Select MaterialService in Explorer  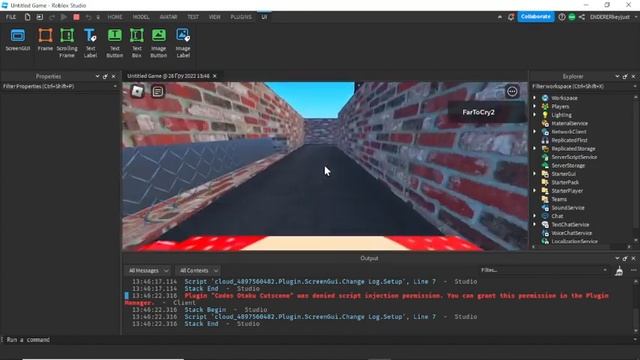click(x=569, y=123)
